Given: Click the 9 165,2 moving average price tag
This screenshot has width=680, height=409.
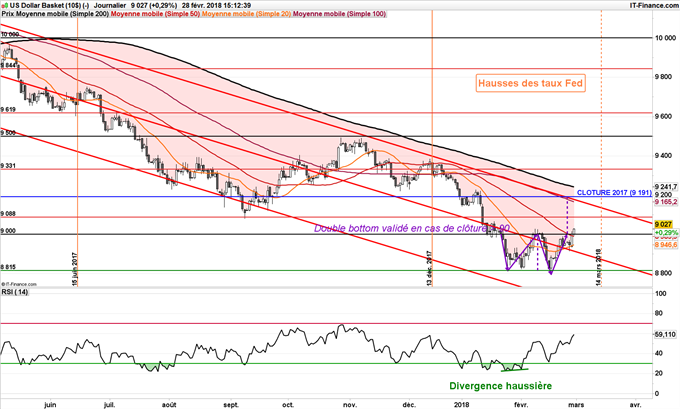Looking at the screenshot, I should click(666, 202).
